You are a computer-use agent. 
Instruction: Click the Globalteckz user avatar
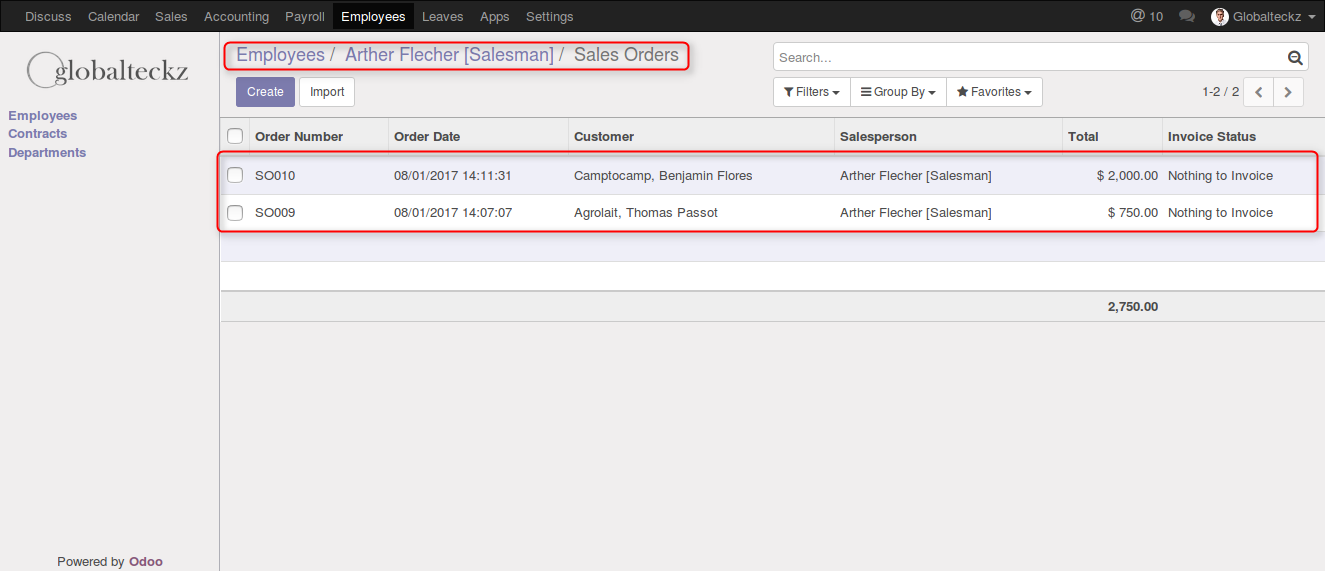point(1219,16)
